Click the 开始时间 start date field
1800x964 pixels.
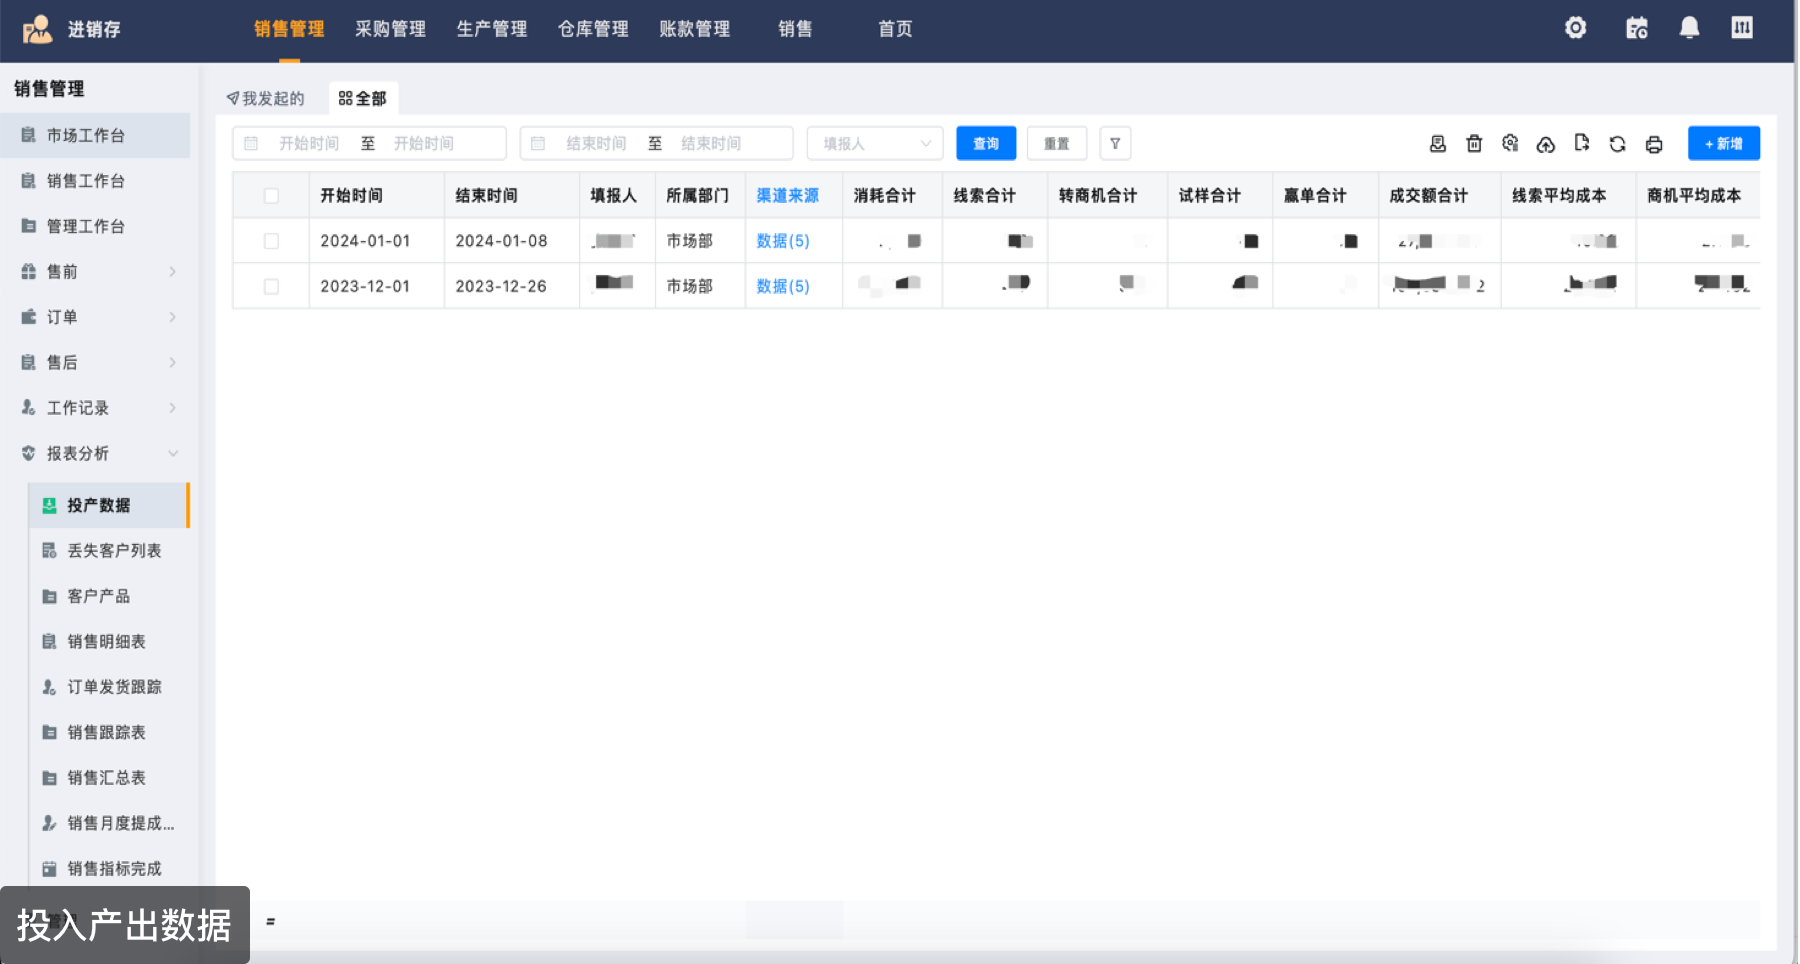coord(309,144)
